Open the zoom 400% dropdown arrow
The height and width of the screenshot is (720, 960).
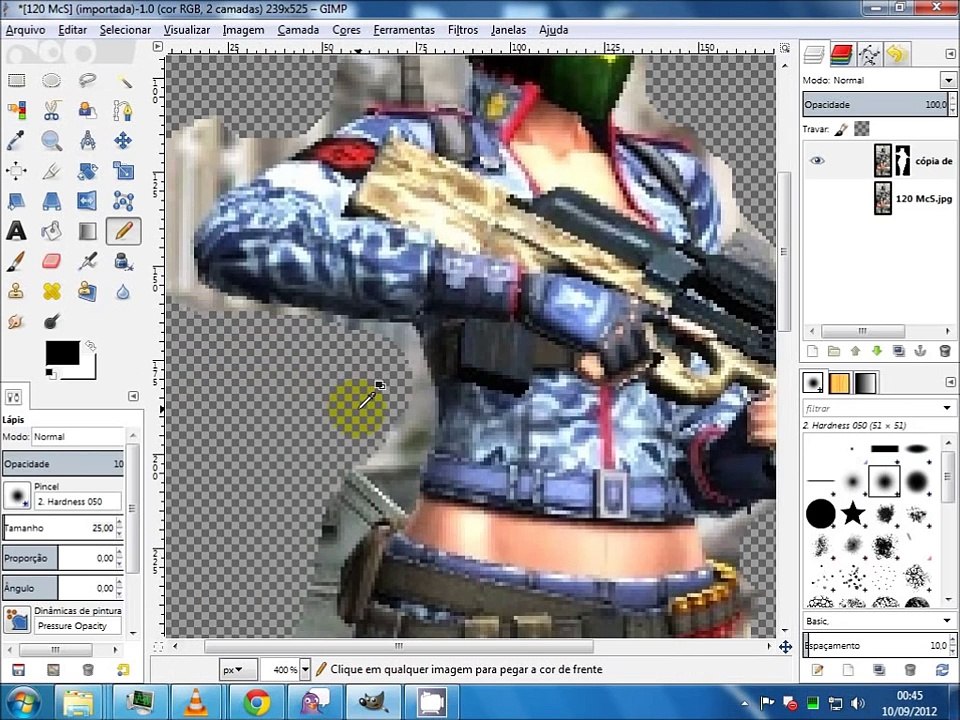tap(305, 669)
